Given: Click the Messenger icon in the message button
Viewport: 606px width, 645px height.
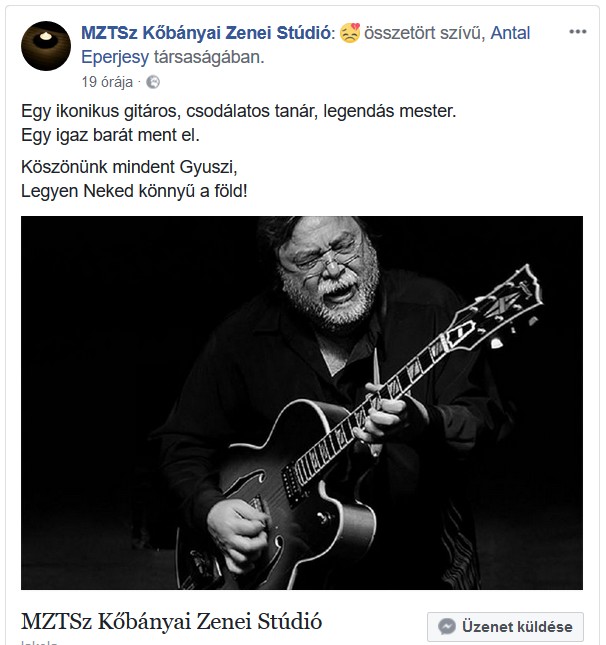Looking at the screenshot, I should click(447, 627).
